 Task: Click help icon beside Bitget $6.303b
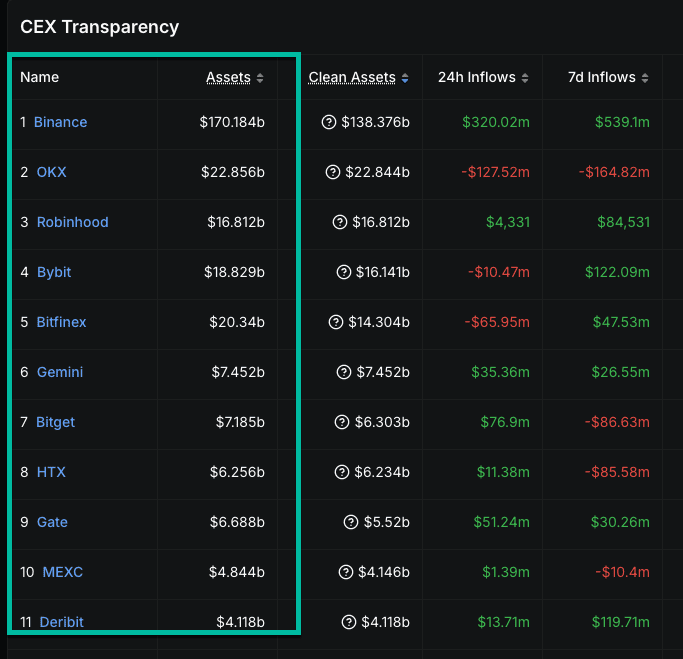tap(342, 422)
